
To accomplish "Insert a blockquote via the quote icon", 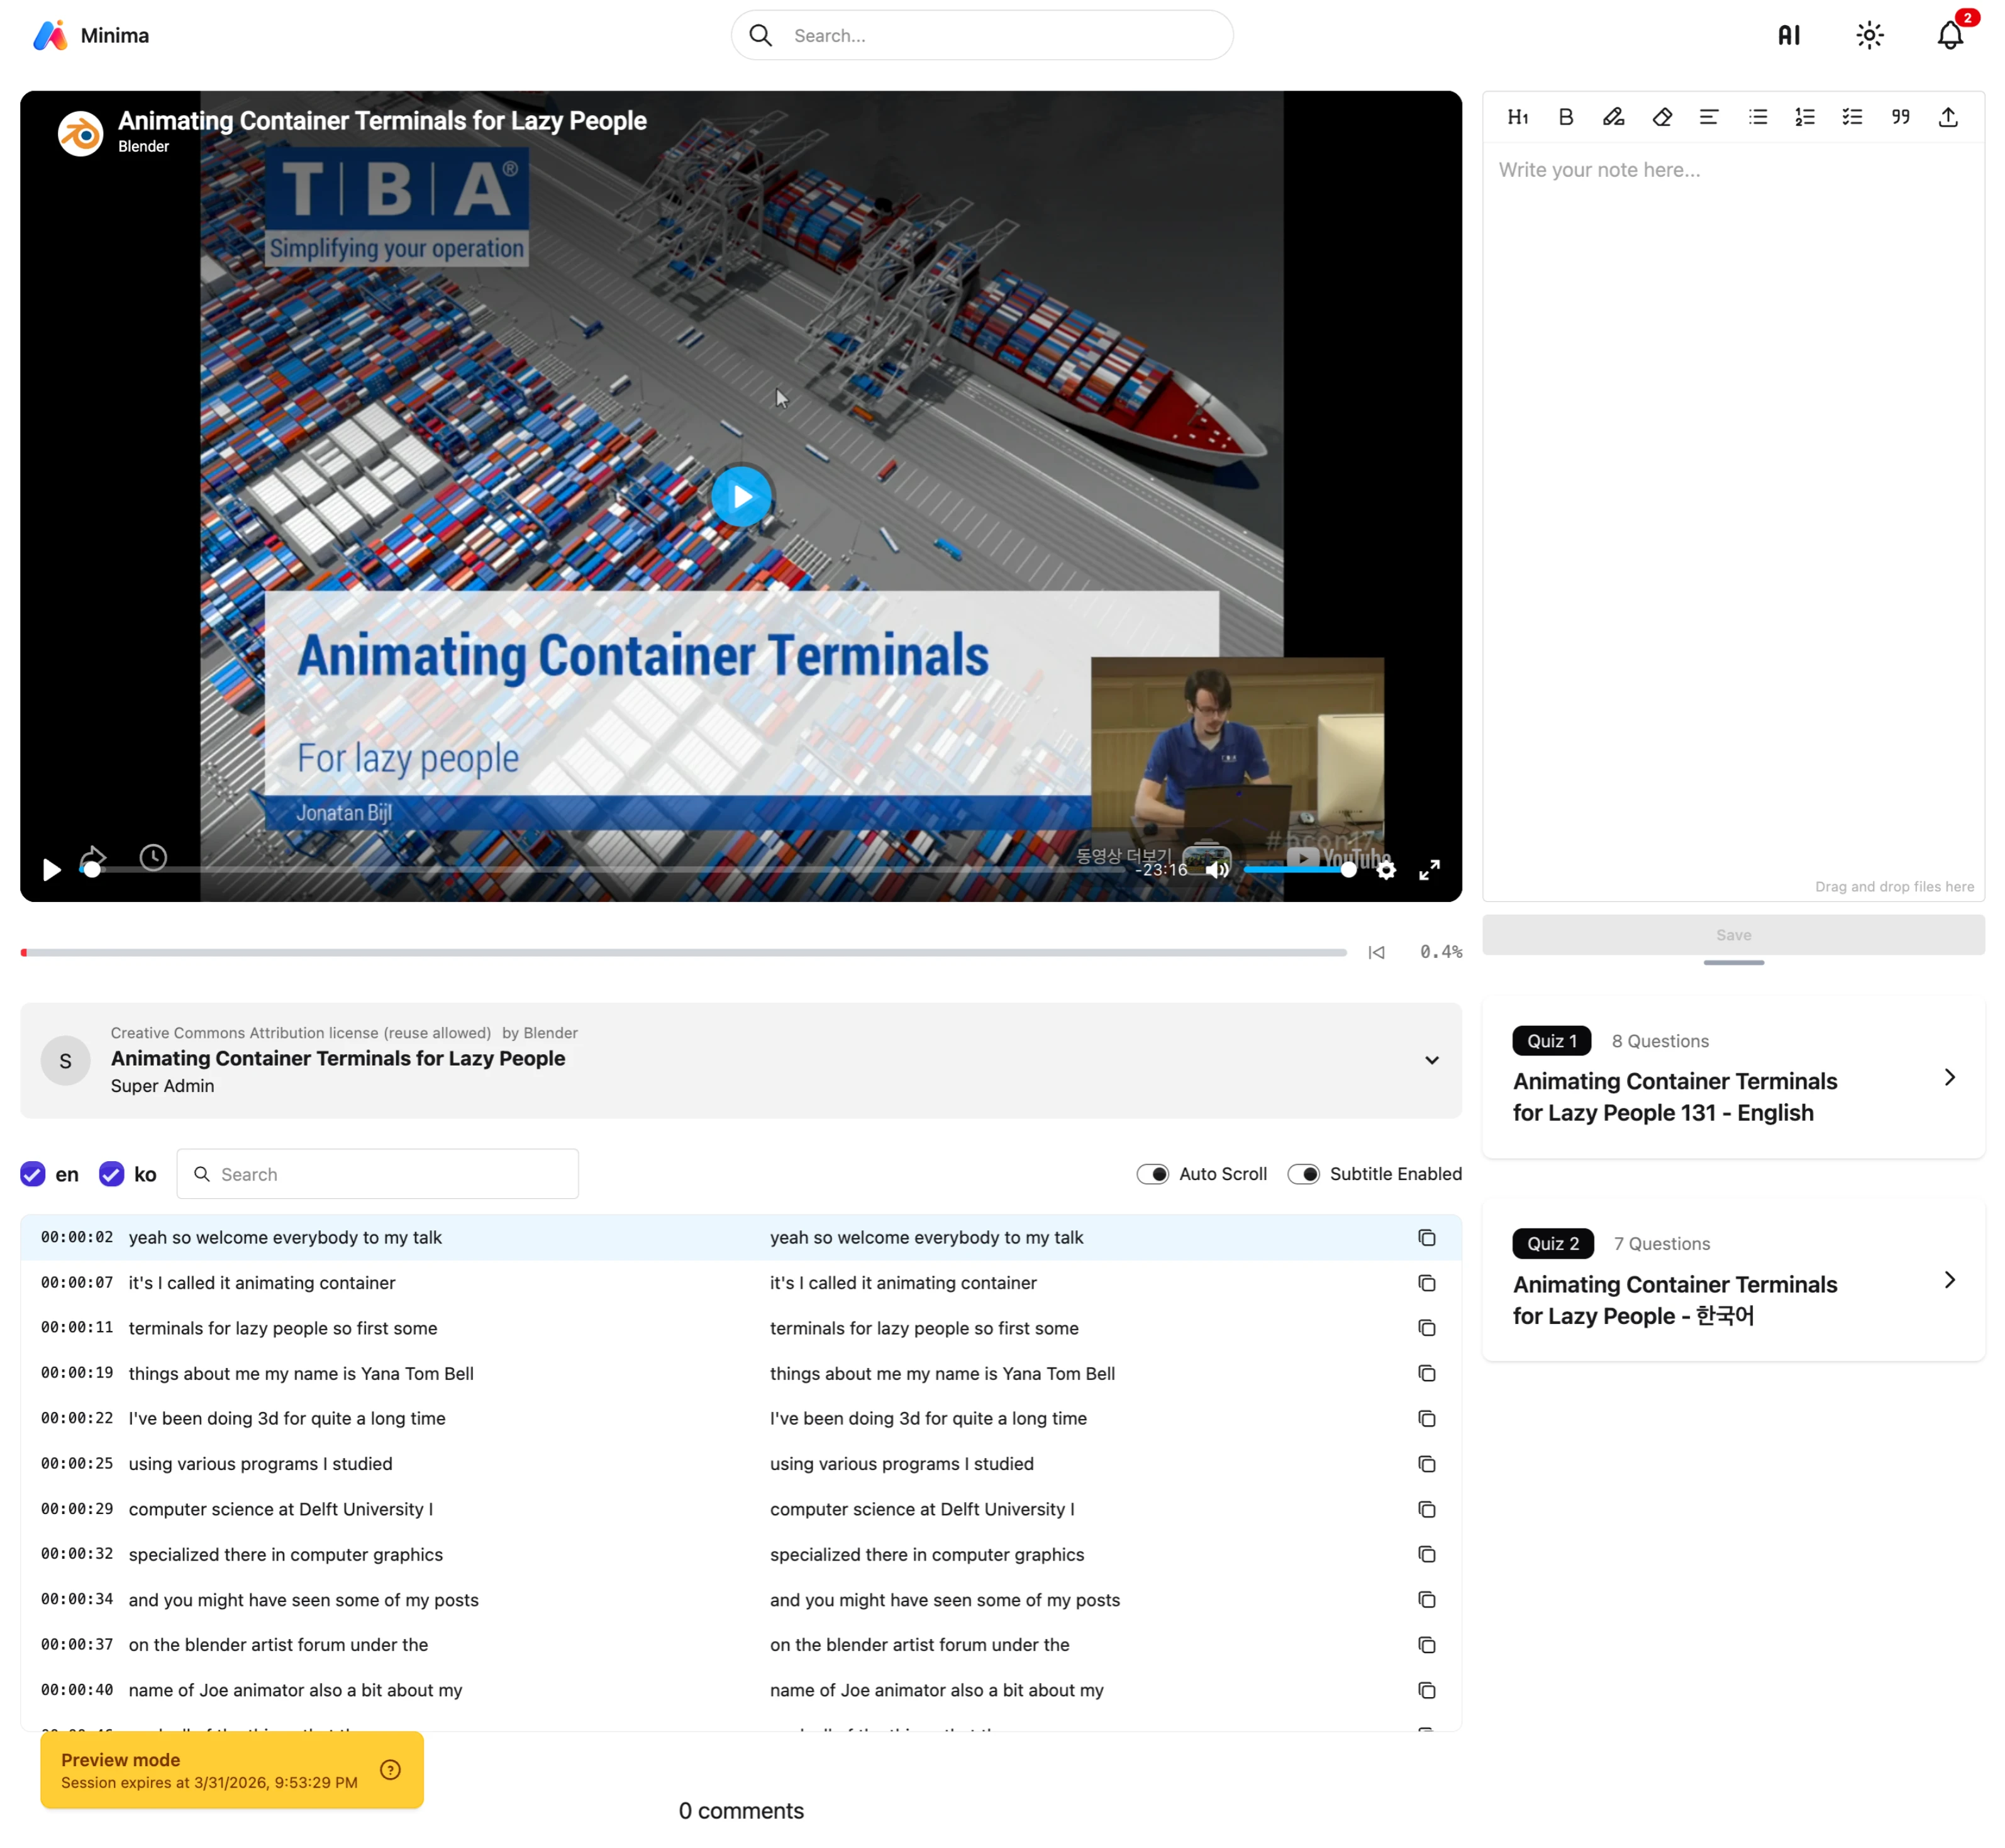I will click(x=1900, y=117).
